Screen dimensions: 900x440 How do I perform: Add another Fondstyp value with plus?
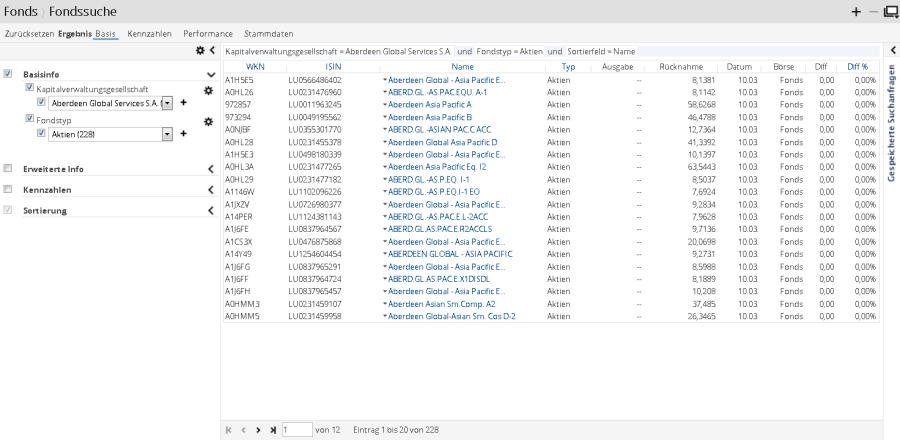pyautogui.click(x=183, y=133)
